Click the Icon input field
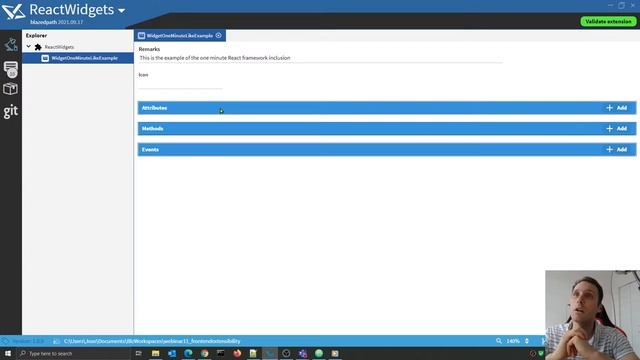The height and width of the screenshot is (360, 640). [x=180, y=84]
